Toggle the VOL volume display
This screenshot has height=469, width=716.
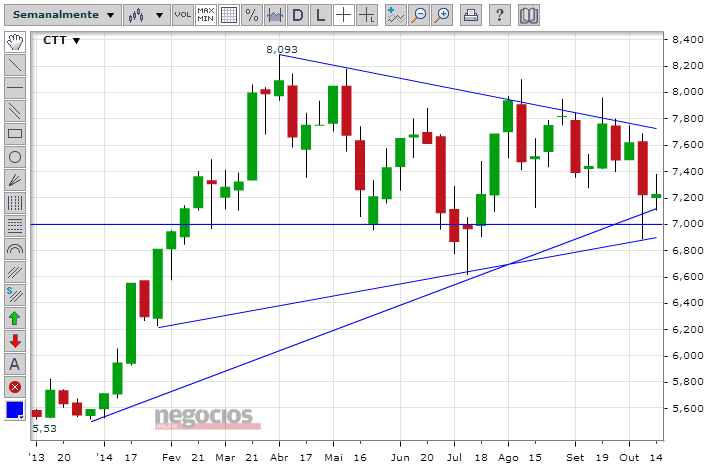183,15
